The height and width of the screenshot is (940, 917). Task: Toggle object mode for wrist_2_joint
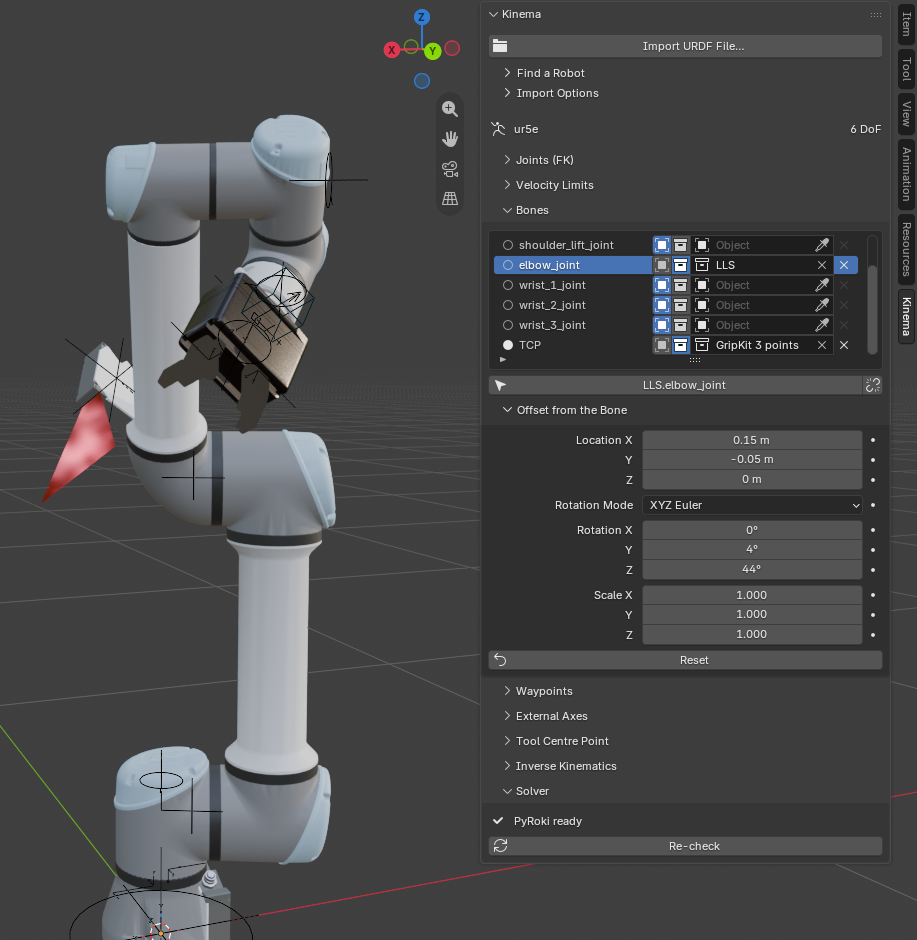662,305
